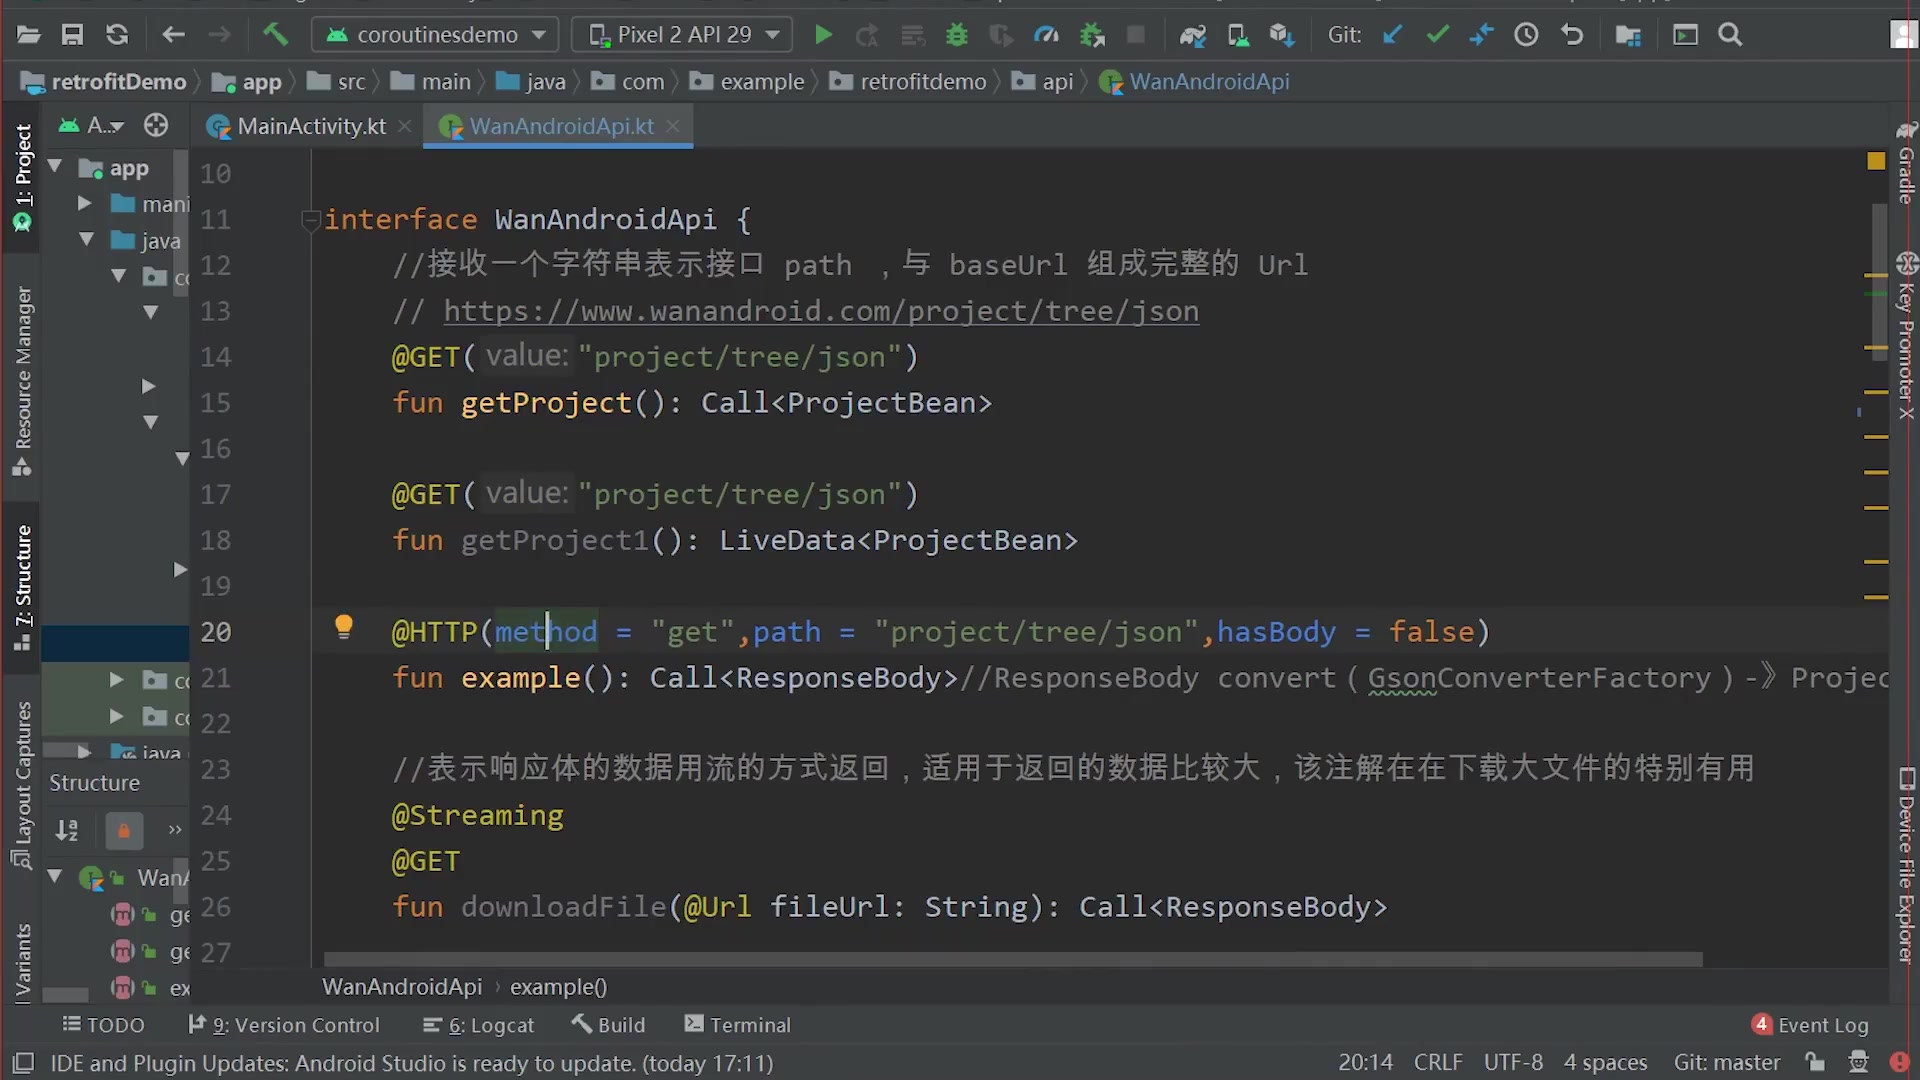This screenshot has width=1920, height=1080.
Task: Open the Terminal tool window
Action: [737, 1024]
